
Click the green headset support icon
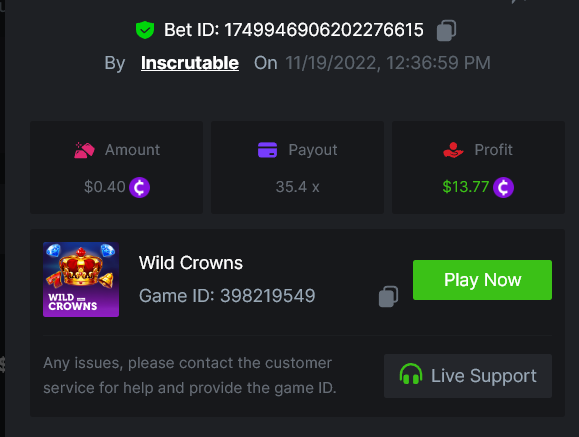[x=411, y=374]
